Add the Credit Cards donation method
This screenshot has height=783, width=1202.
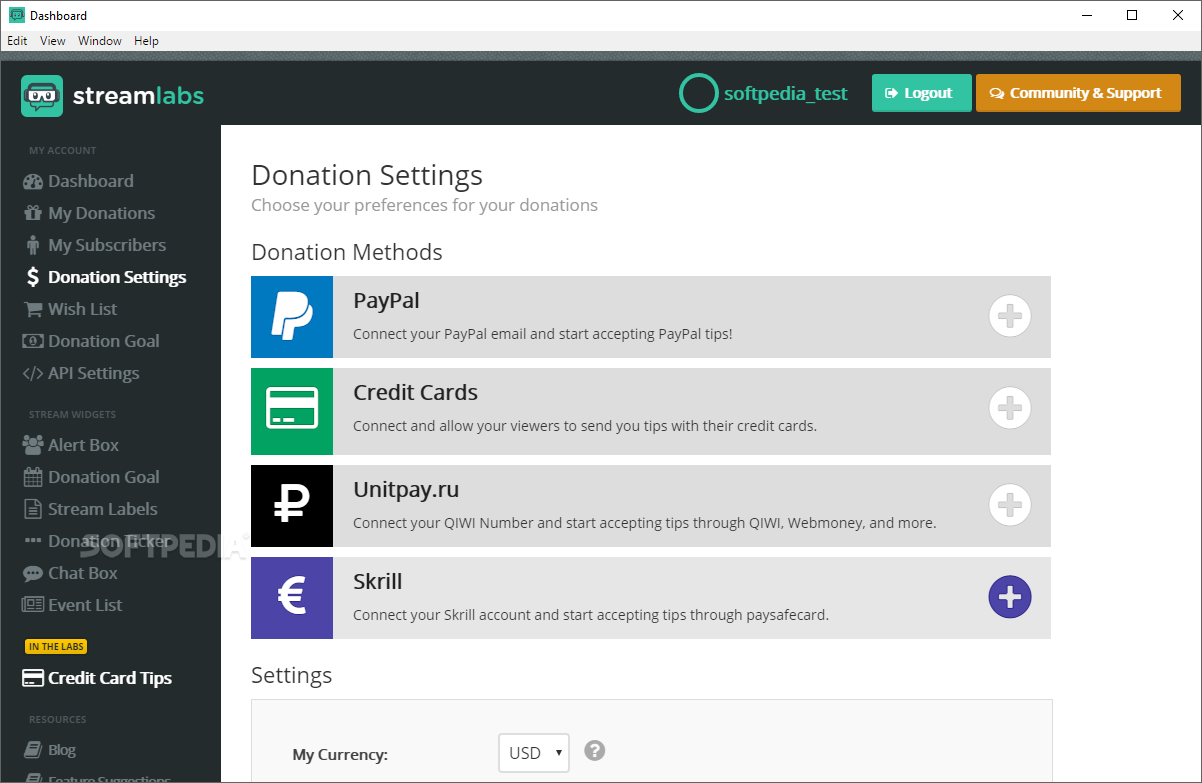point(1010,408)
